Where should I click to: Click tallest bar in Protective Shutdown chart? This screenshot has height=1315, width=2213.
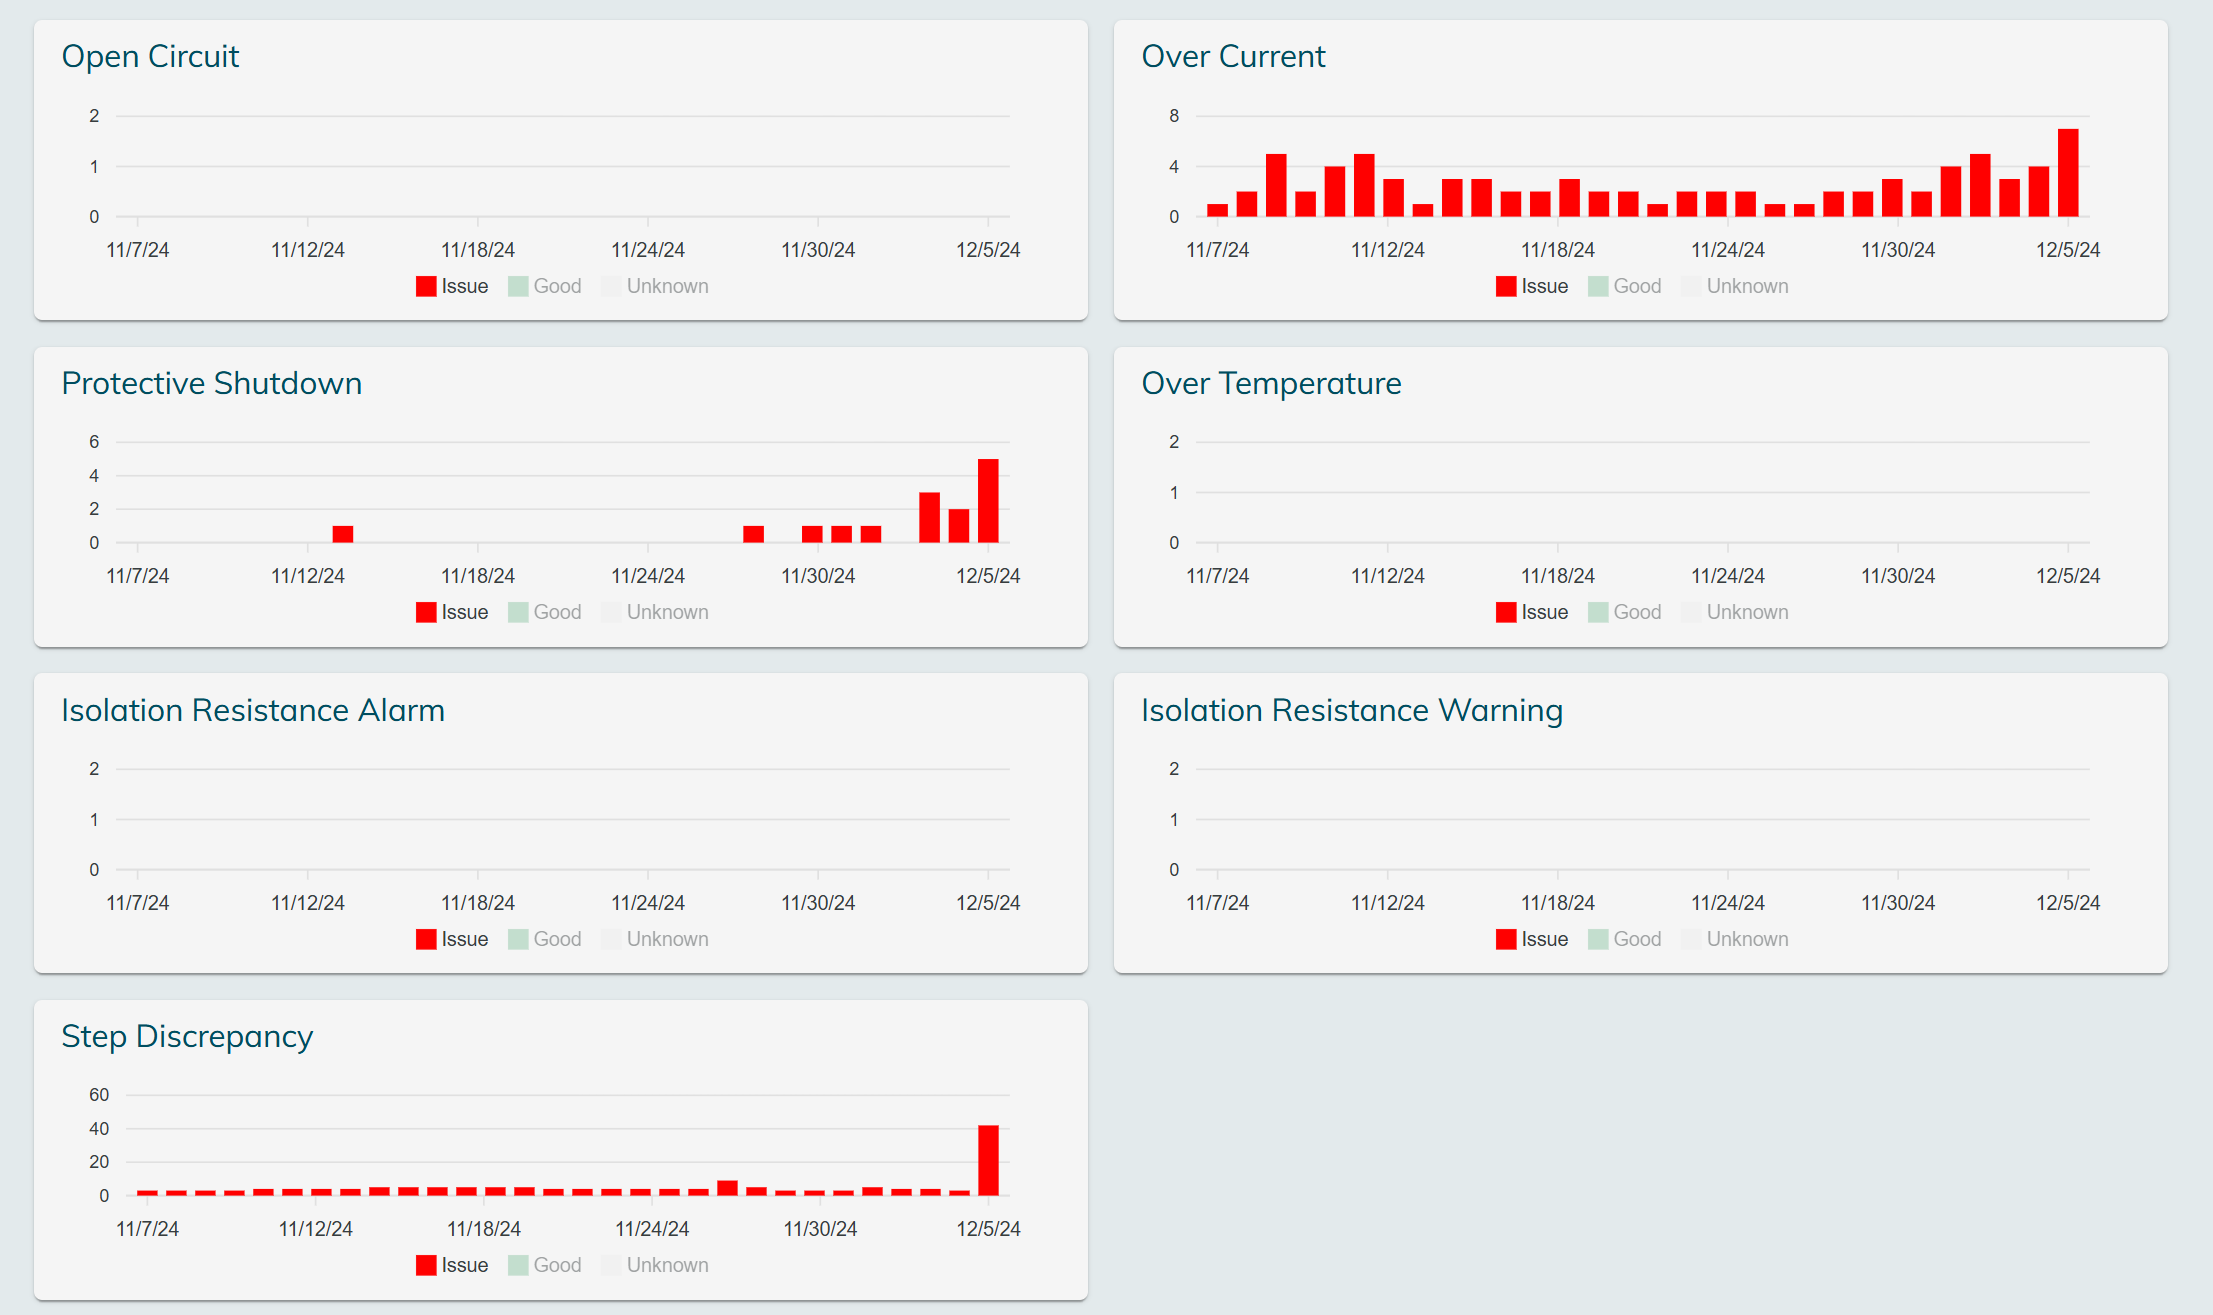point(988,500)
